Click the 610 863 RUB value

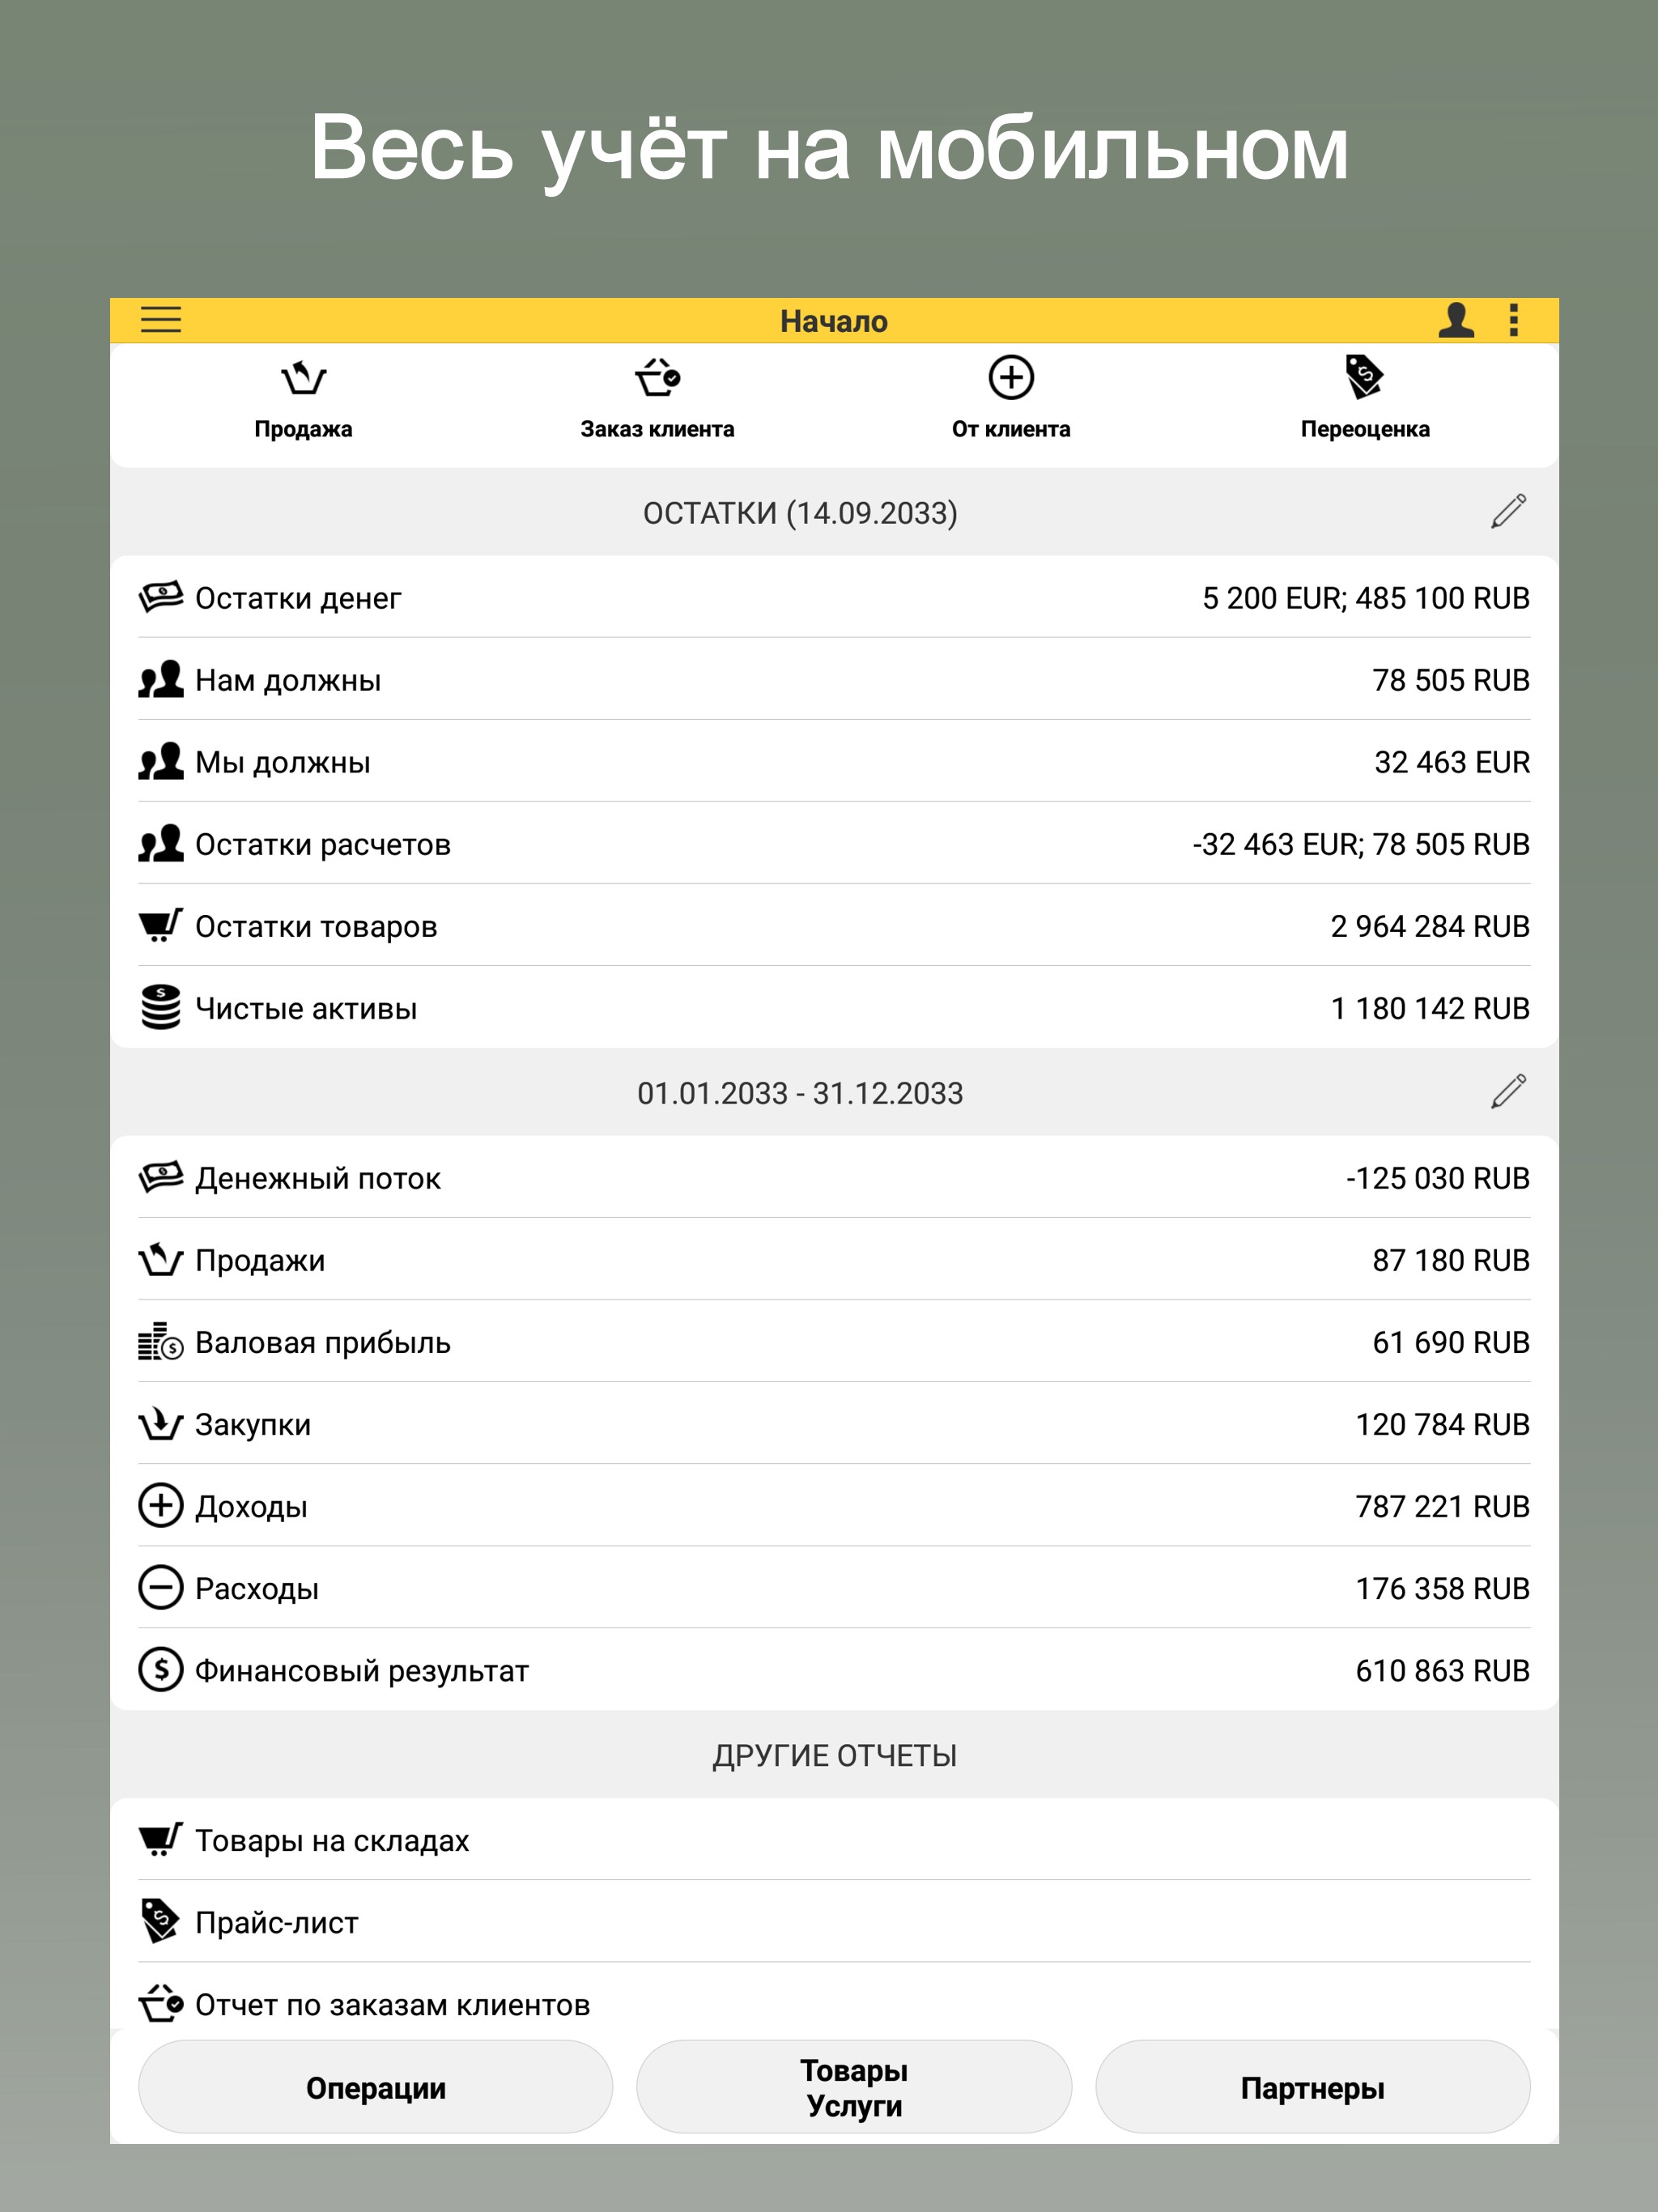pos(1443,1670)
